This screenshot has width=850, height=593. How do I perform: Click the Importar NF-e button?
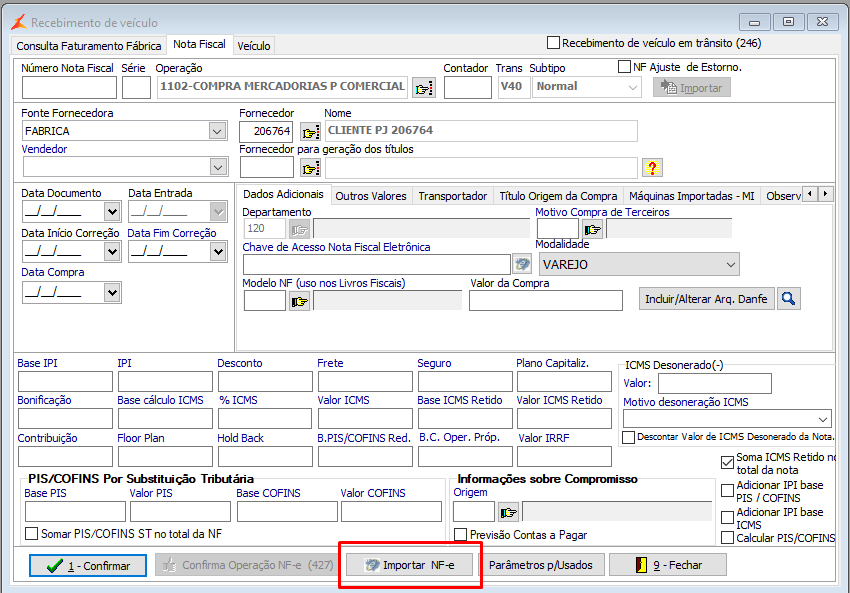(410, 565)
